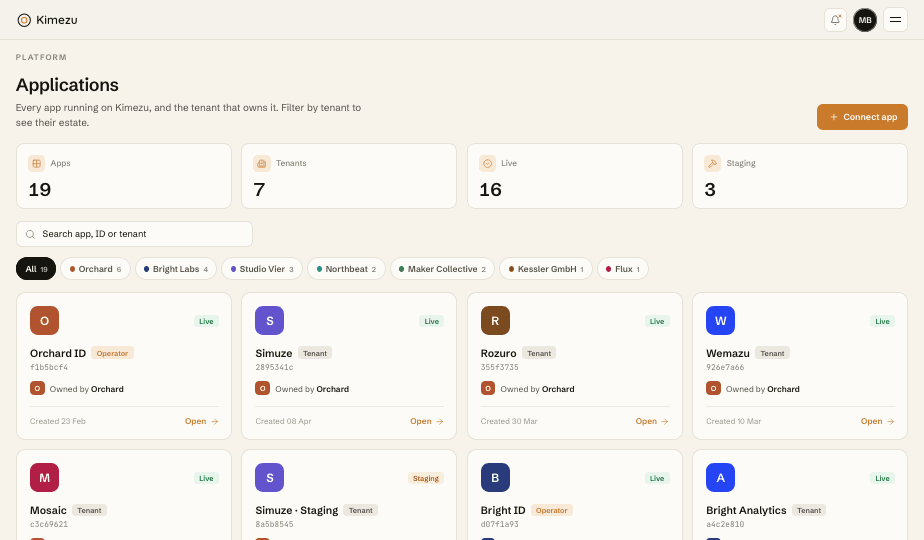The width and height of the screenshot is (924, 540).
Task: Filter apps by Bright Labs tenant
Action: pos(176,269)
